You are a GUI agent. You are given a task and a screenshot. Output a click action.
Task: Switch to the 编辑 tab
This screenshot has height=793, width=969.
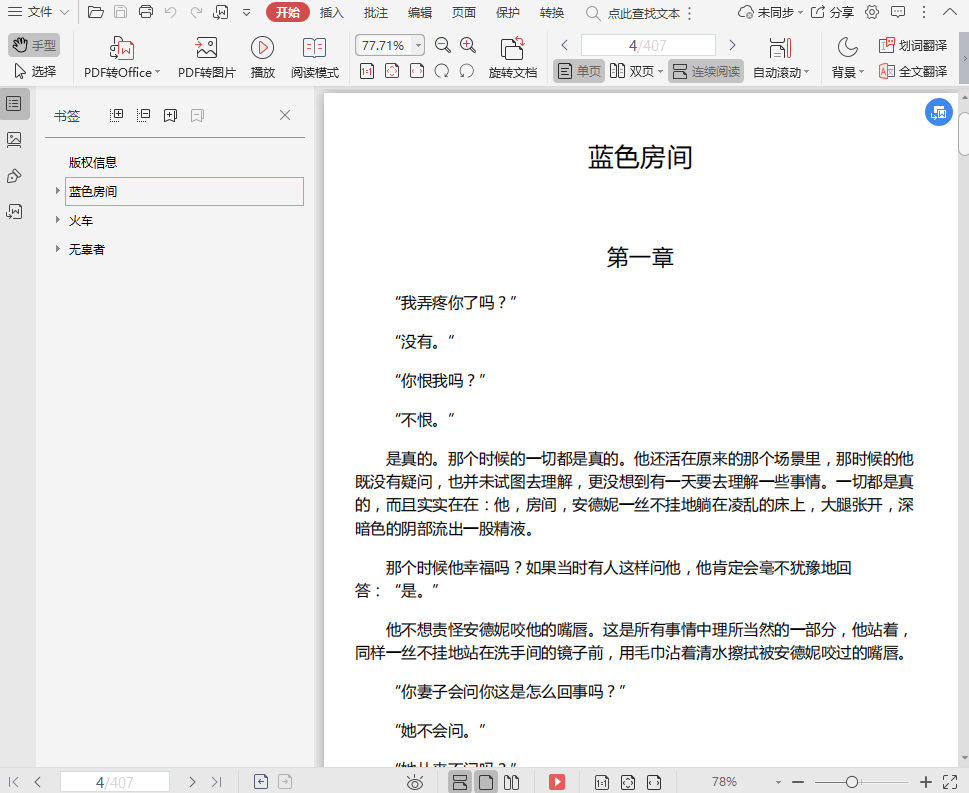(420, 13)
